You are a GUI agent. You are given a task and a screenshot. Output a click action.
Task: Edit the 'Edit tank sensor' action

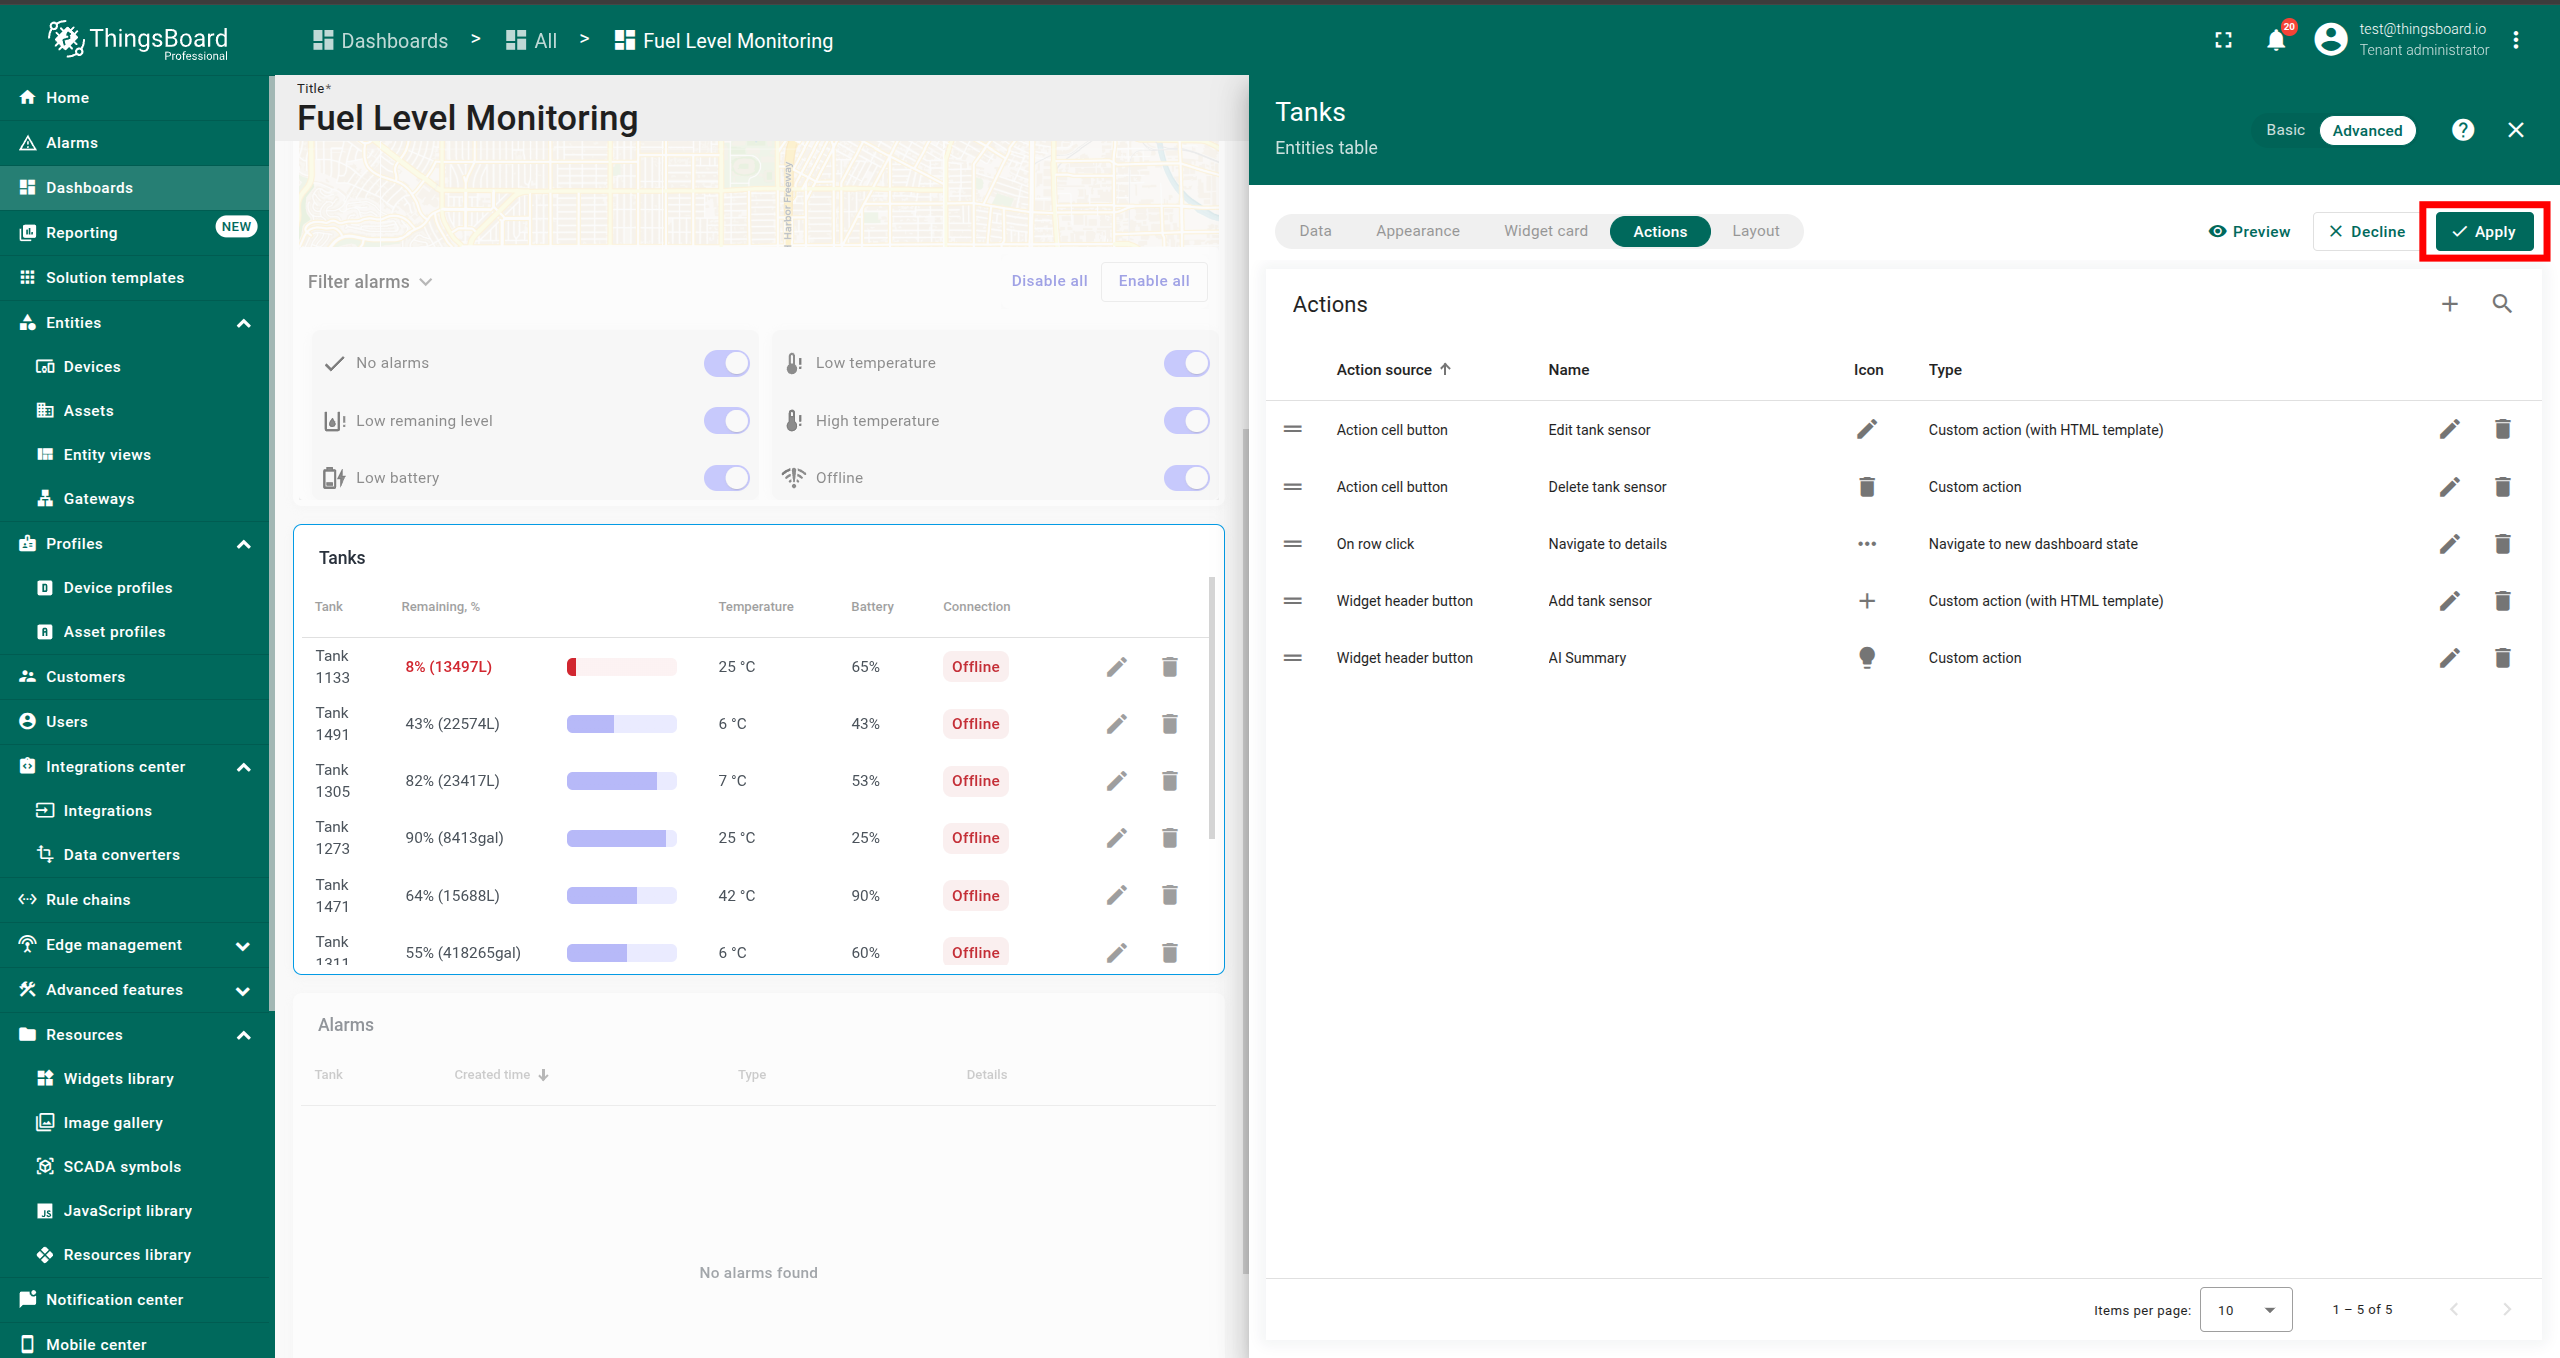coord(2449,430)
